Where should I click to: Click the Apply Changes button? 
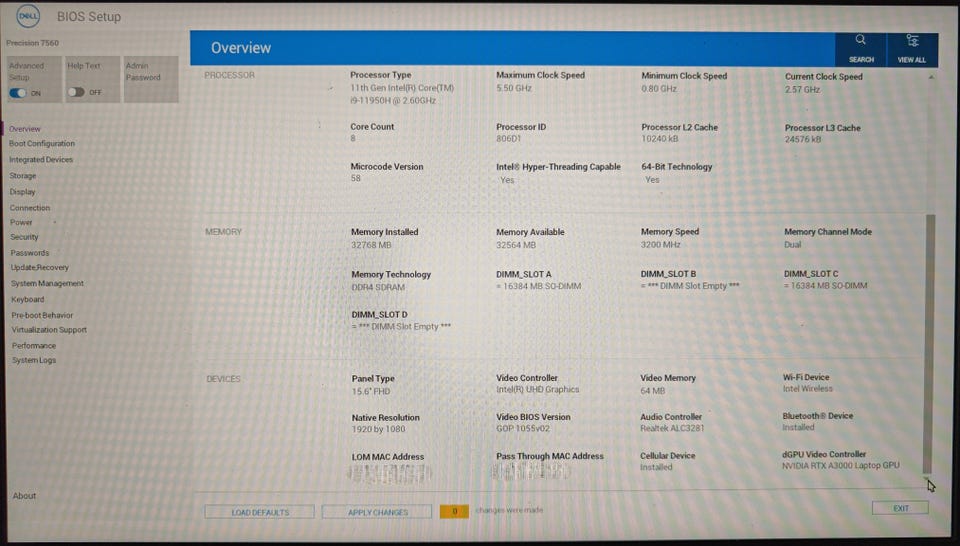[x=377, y=512]
